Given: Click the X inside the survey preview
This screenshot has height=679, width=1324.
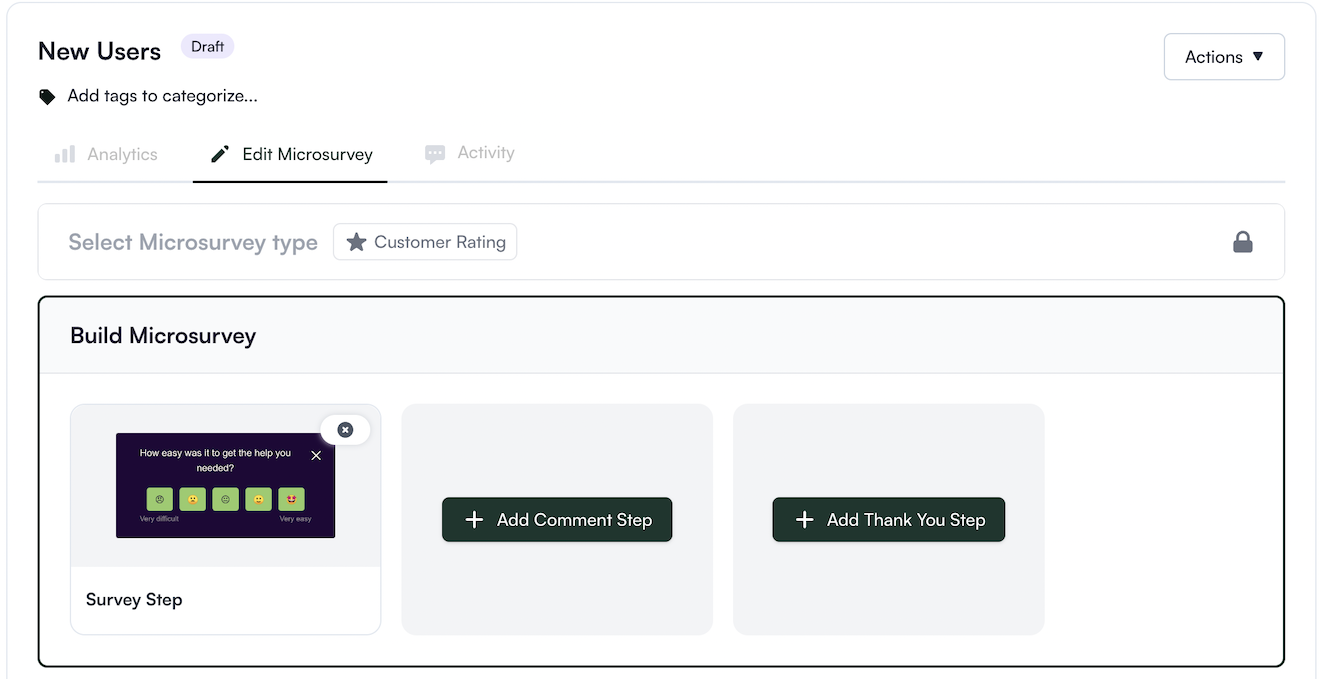Looking at the screenshot, I should click(x=316, y=455).
